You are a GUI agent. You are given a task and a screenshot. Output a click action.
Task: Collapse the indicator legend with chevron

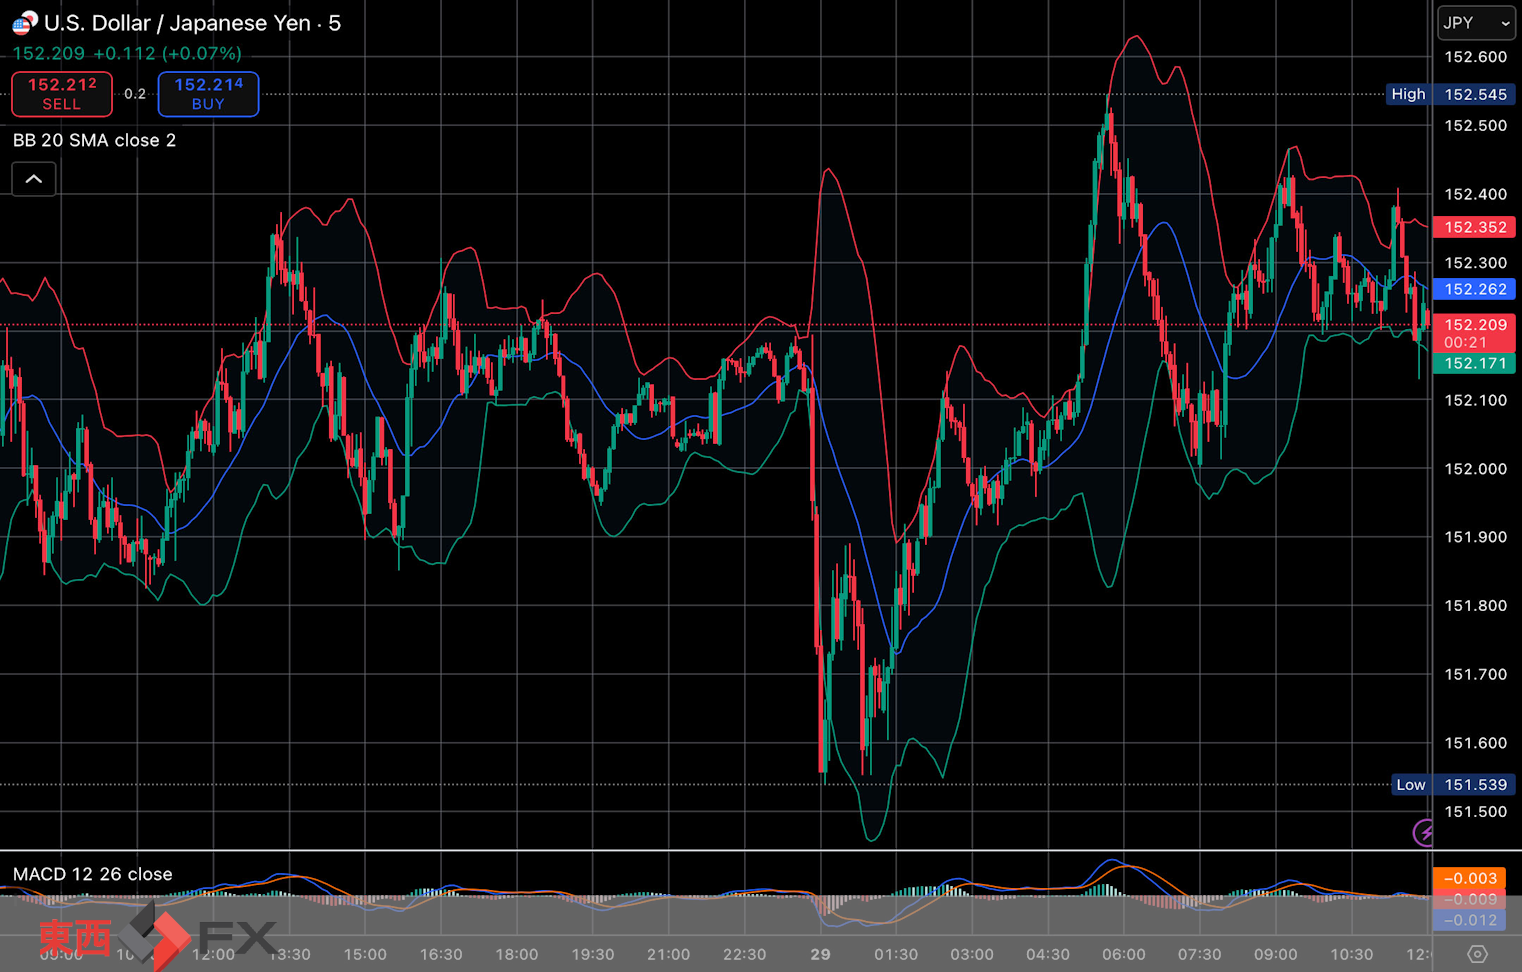coord(34,179)
